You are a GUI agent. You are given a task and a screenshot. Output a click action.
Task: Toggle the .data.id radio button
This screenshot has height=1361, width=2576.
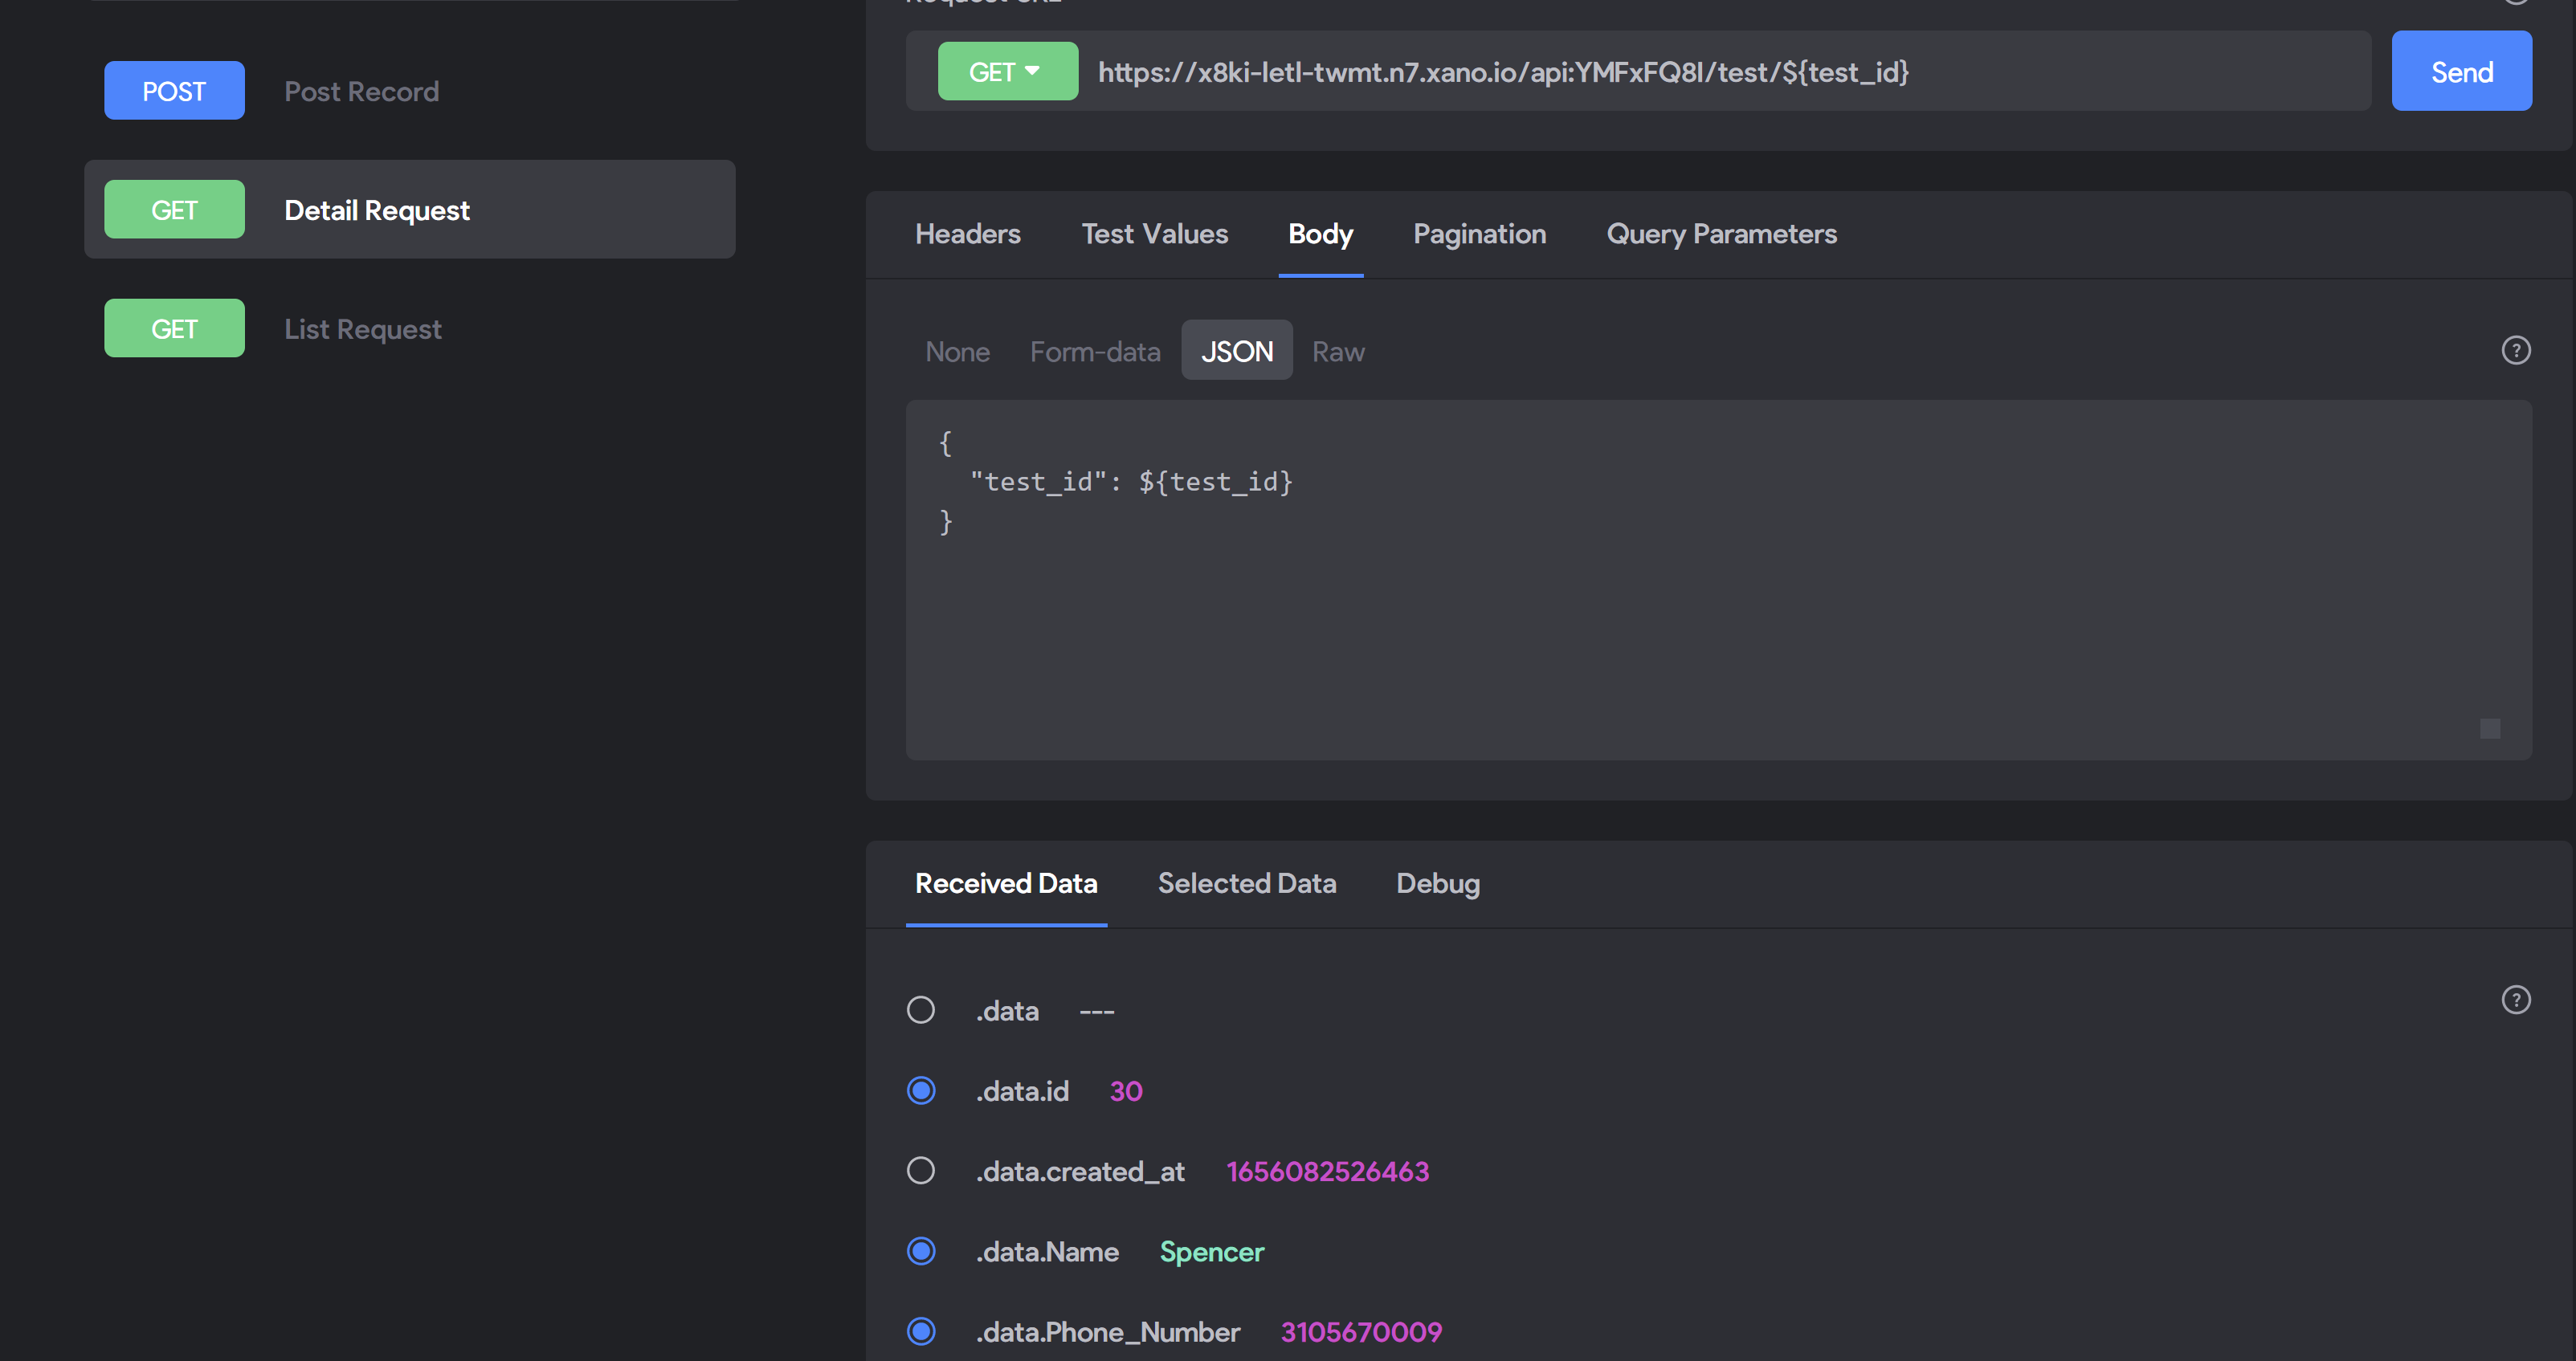click(920, 1090)
